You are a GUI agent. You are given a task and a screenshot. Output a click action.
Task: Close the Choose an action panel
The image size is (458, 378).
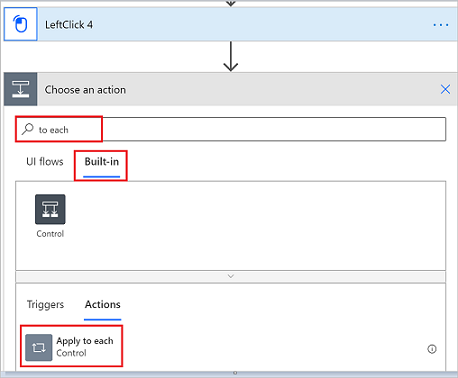(445, 89)
